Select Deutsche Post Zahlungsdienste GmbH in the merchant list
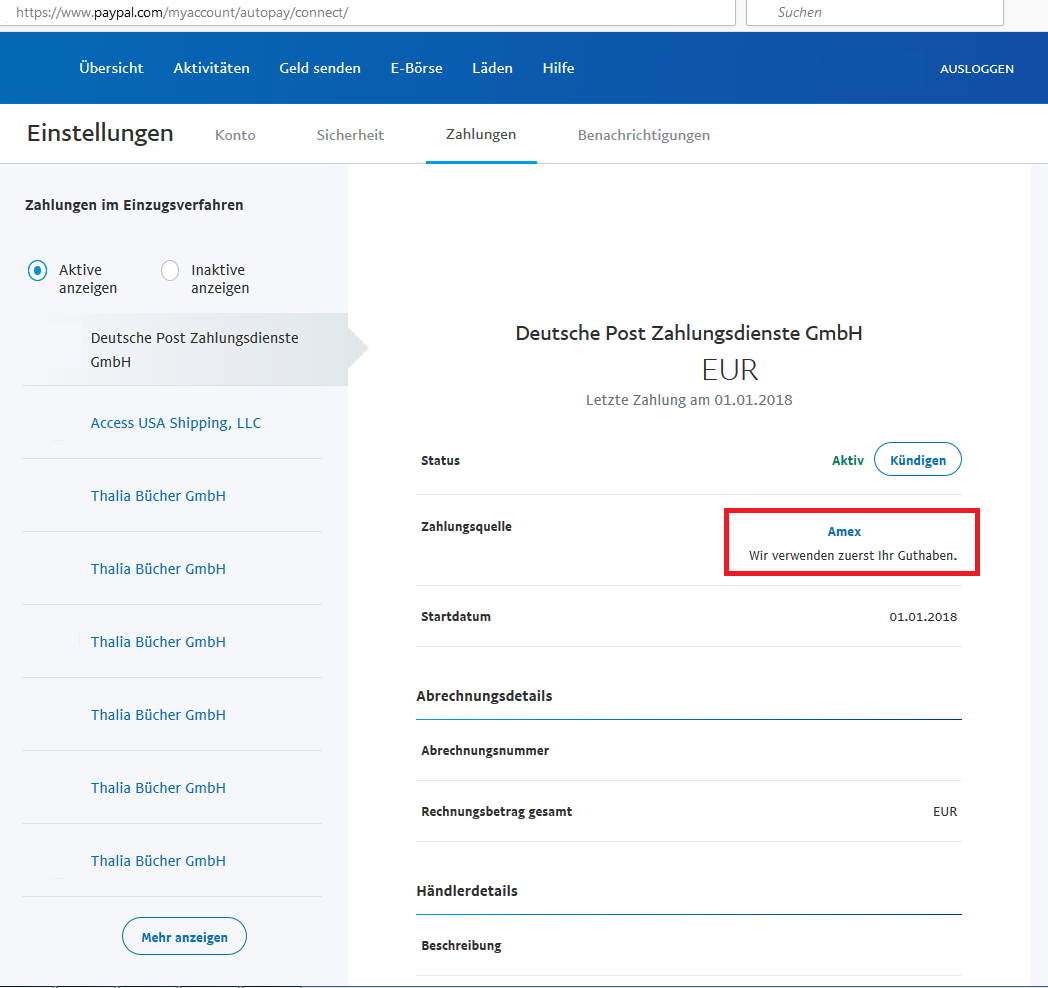Screen dimensions: 1048x988 point(185,350)
